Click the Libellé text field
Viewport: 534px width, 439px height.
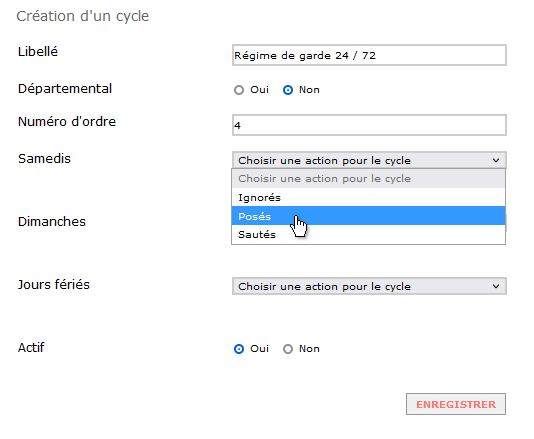click(369, 55)
